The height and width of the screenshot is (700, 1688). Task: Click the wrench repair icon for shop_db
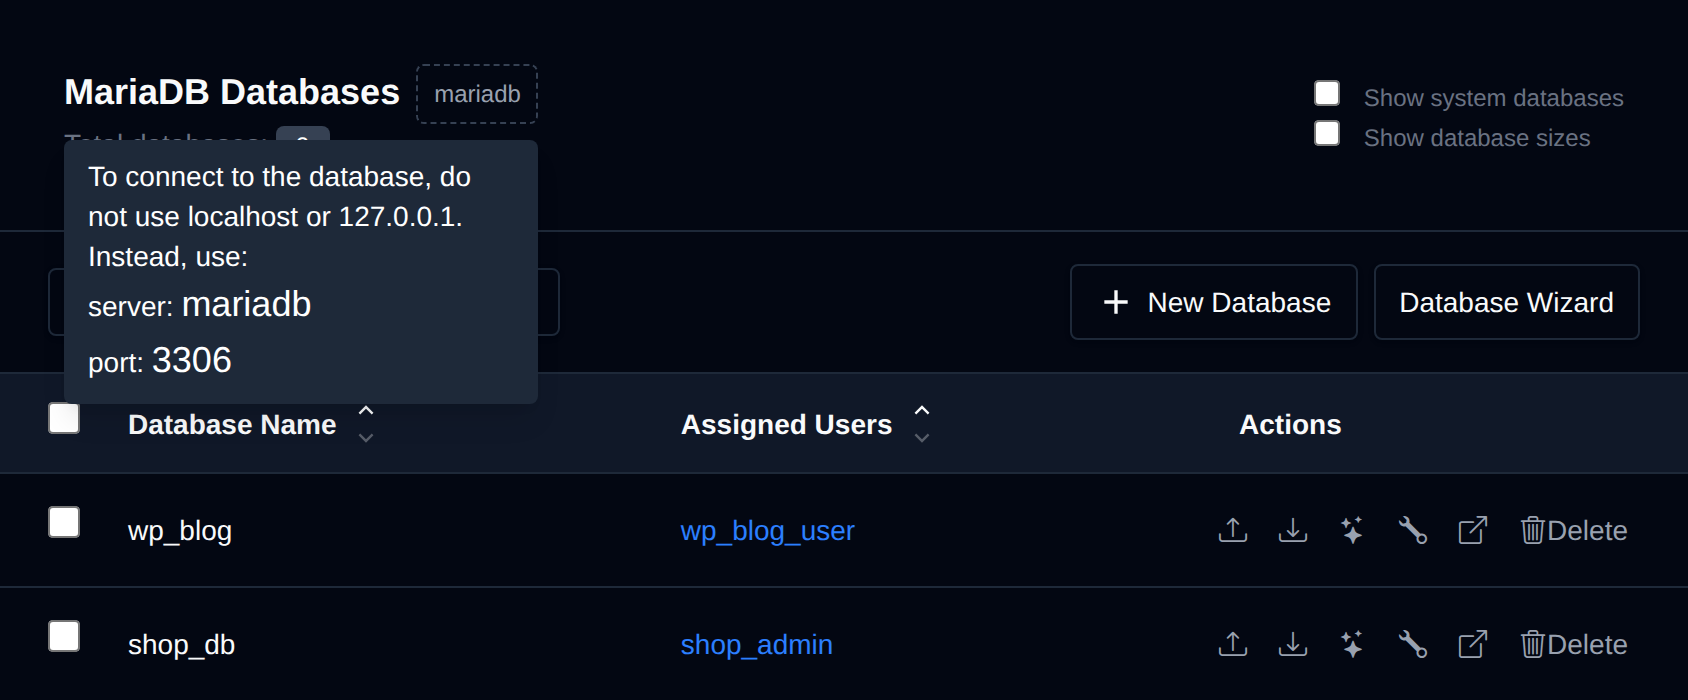point(1412,644)
